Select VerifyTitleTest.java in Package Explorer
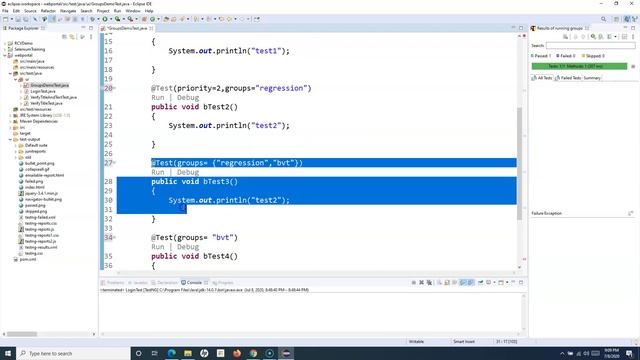The image size is (640, 360). [46, 103]
